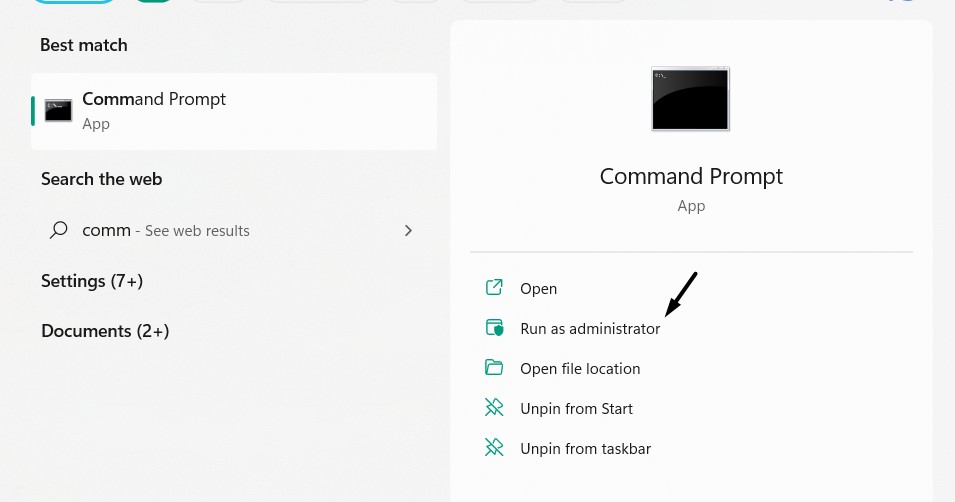The height and width of the screenshot is (502, 955).
Task: Click the large Command Prompt preview icon
Action: (x=690, y=99)
